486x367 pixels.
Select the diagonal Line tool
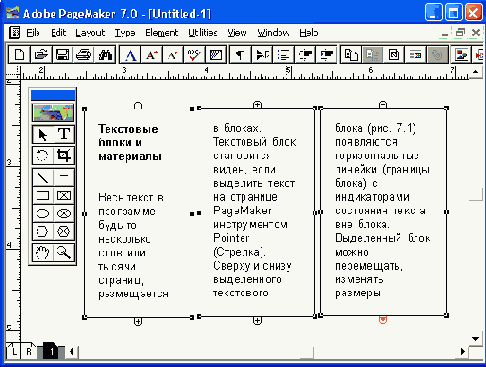(x=43, y=177)
